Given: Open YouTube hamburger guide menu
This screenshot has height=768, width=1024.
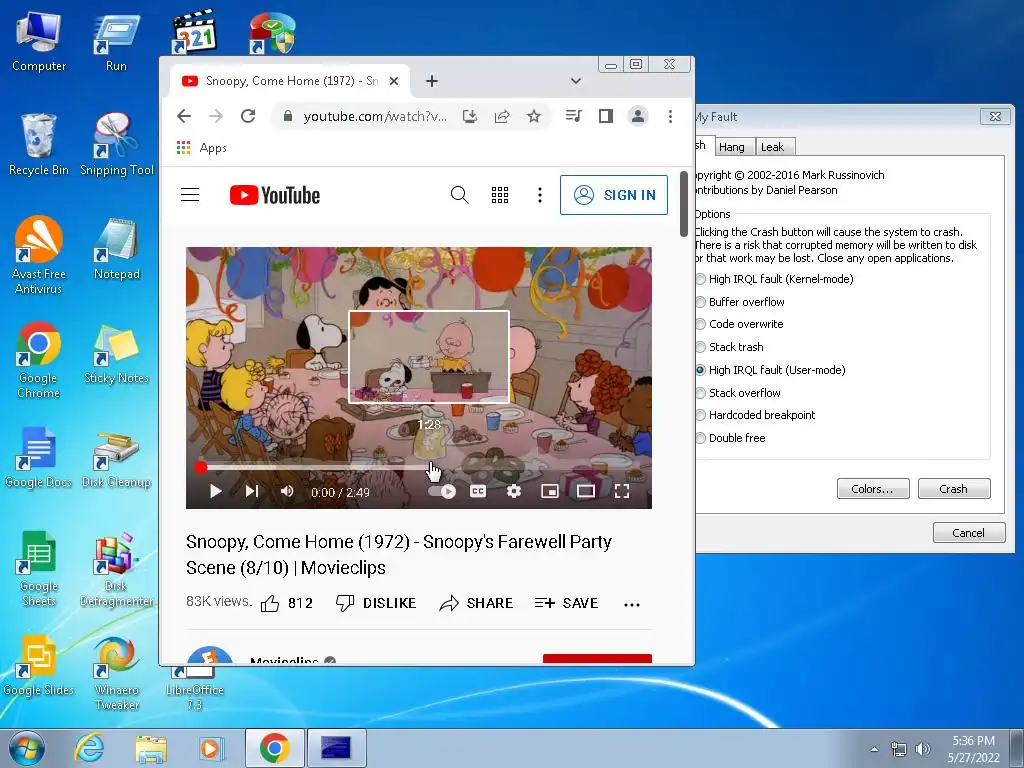Looking at the screenshot, I should [190, 195].
